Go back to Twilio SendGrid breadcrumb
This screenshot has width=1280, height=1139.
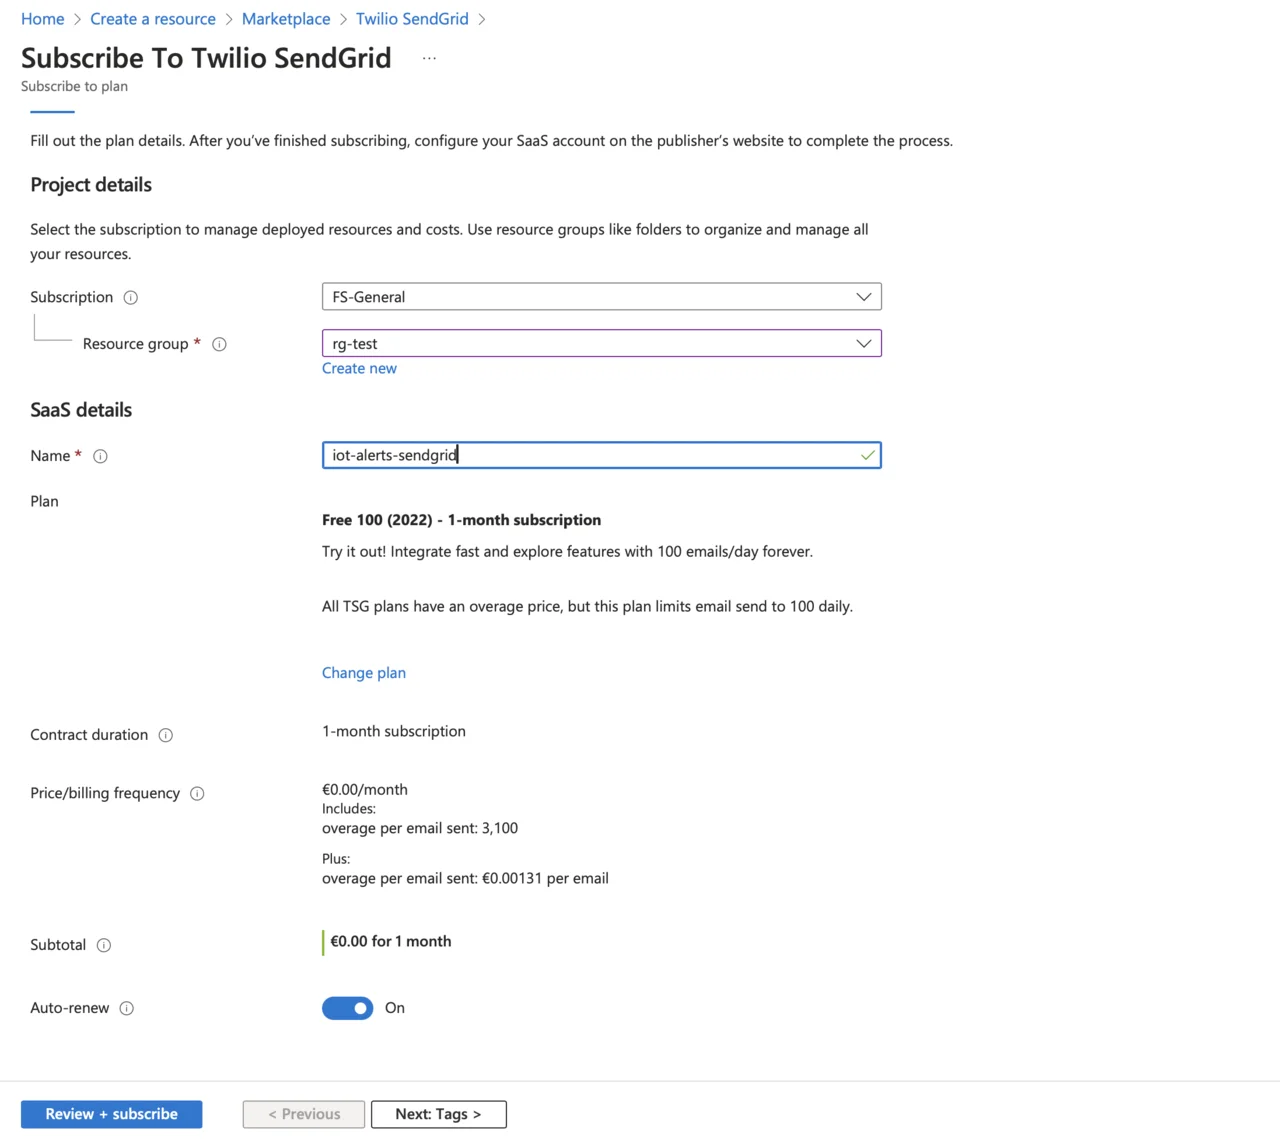pyautogui.click(x=412, y=19)
